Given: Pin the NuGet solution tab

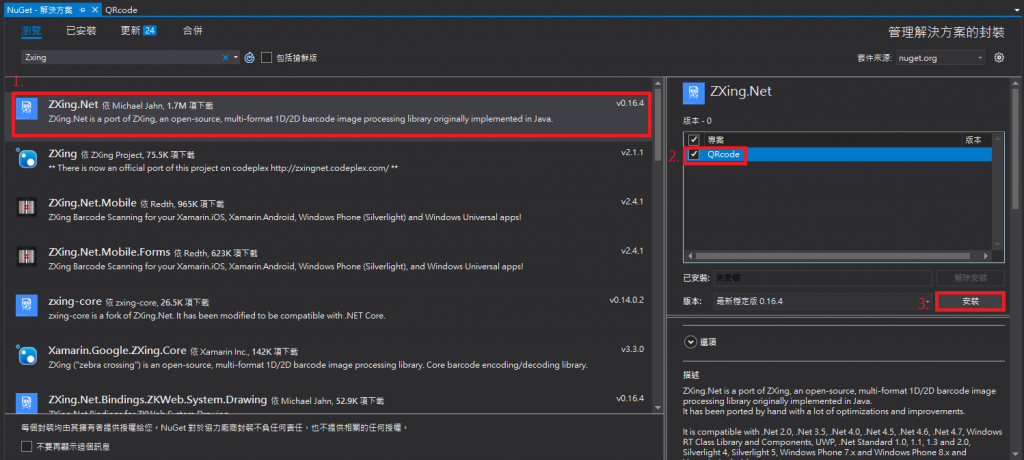Looking at the screenshot, I should coord(83,10).
